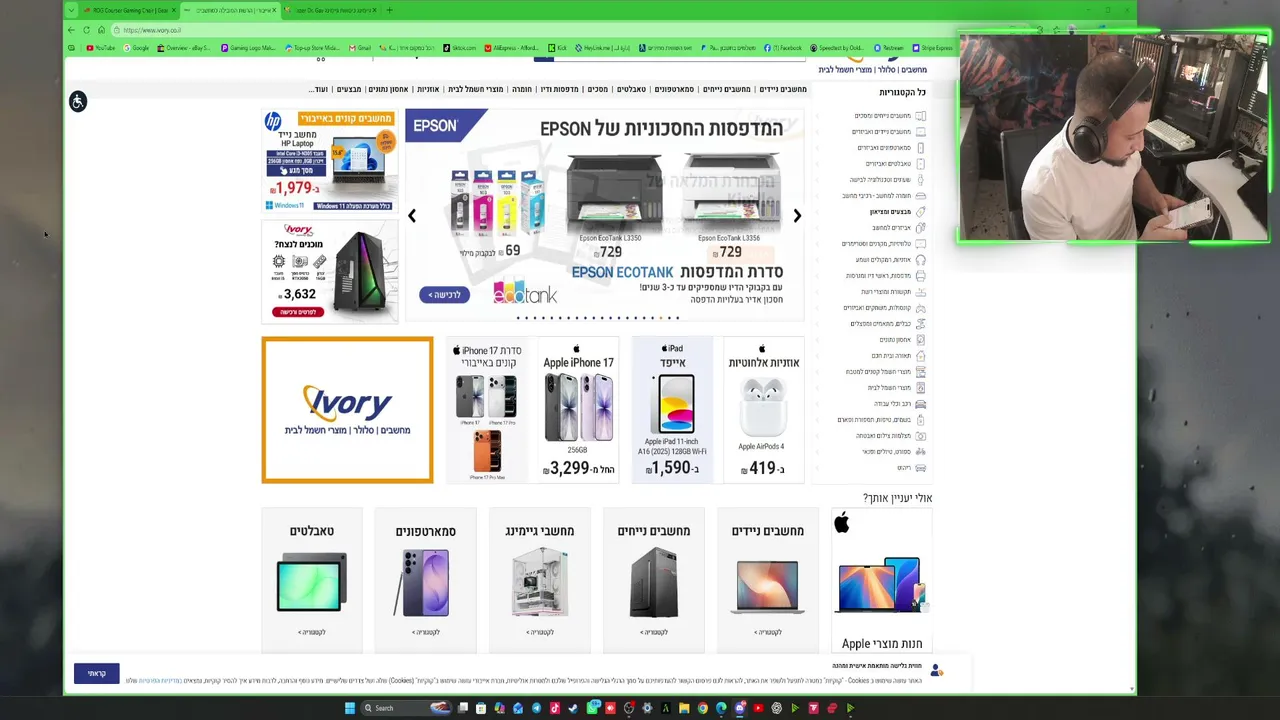Viewport: 1280px width, 720px height.
Task: Accept cookies with the 'קראתי' button
Action: tap(96, 673)
